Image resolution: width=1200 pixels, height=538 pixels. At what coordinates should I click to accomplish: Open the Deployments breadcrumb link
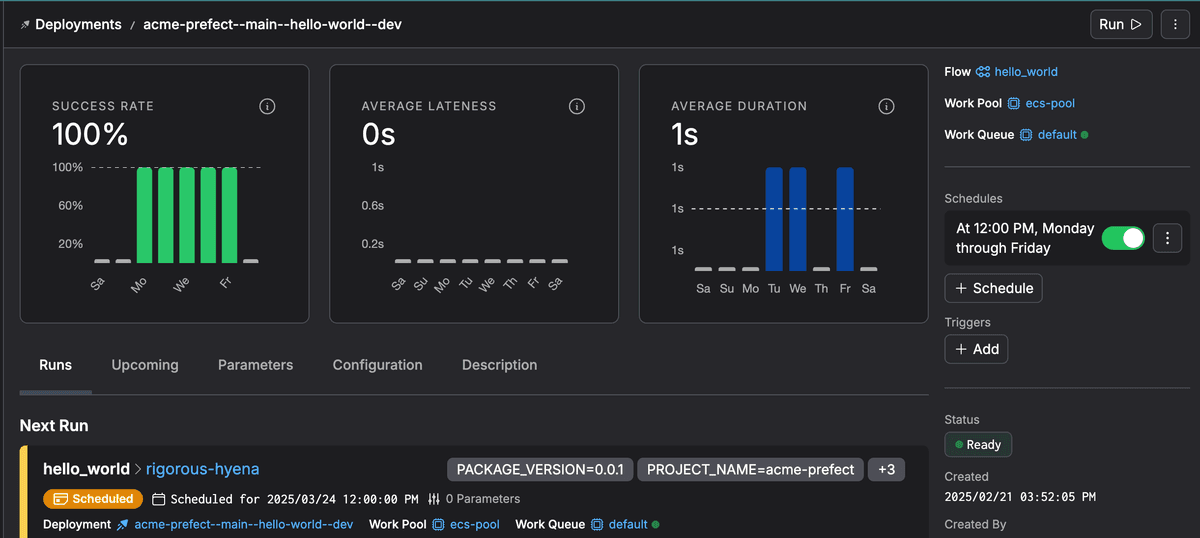point(78,24)
